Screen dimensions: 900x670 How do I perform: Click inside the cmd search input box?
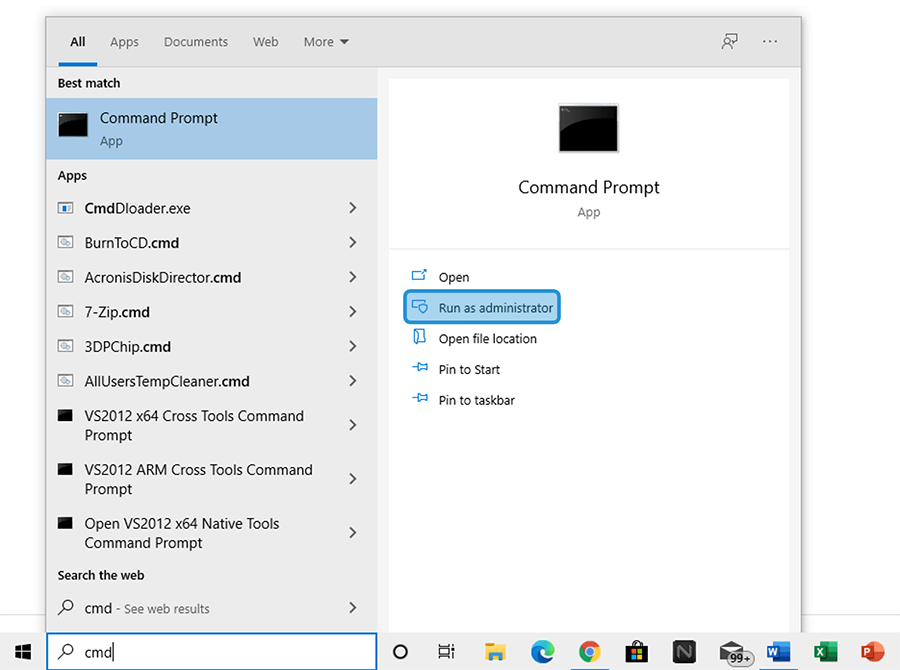(x=212, y=652)
